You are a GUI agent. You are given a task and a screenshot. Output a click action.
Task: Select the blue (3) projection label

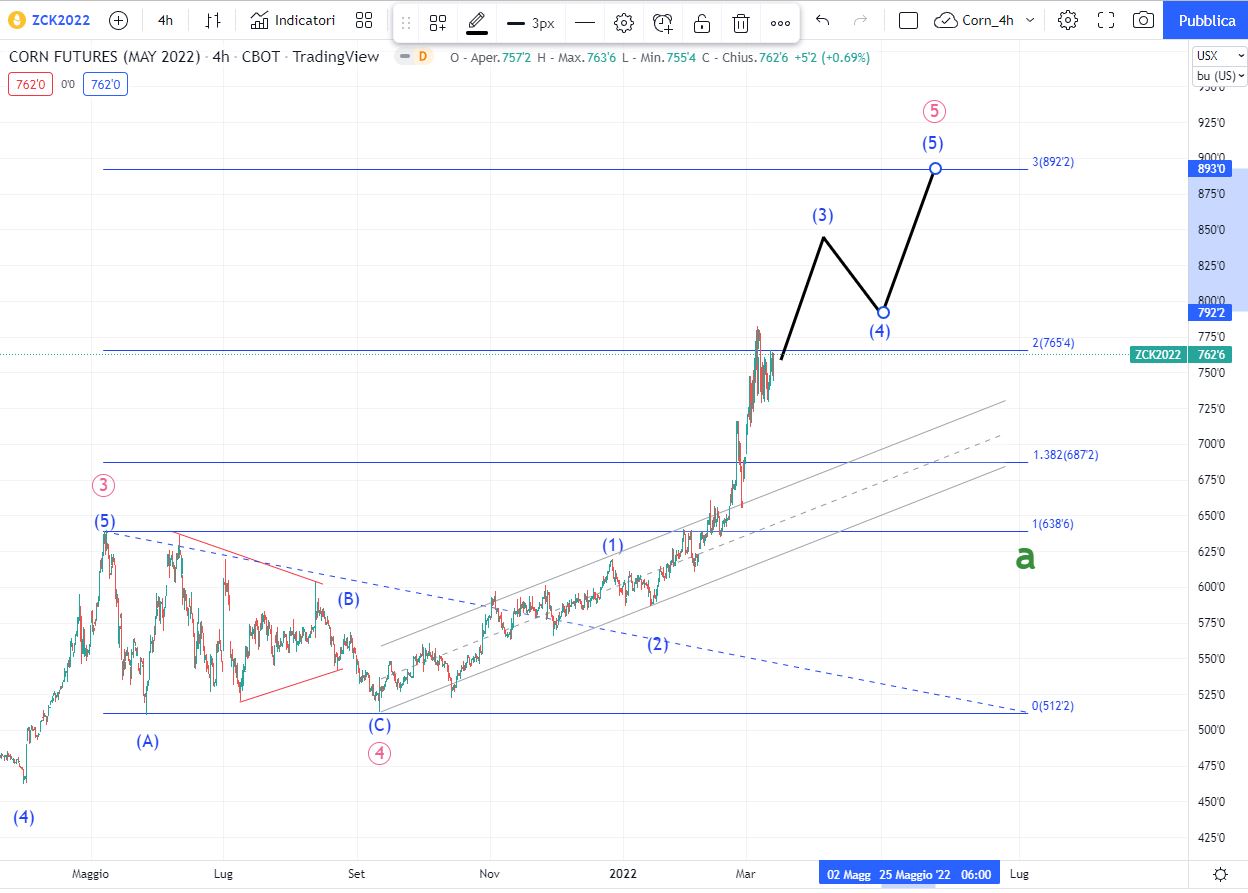(x=822, y=215)
